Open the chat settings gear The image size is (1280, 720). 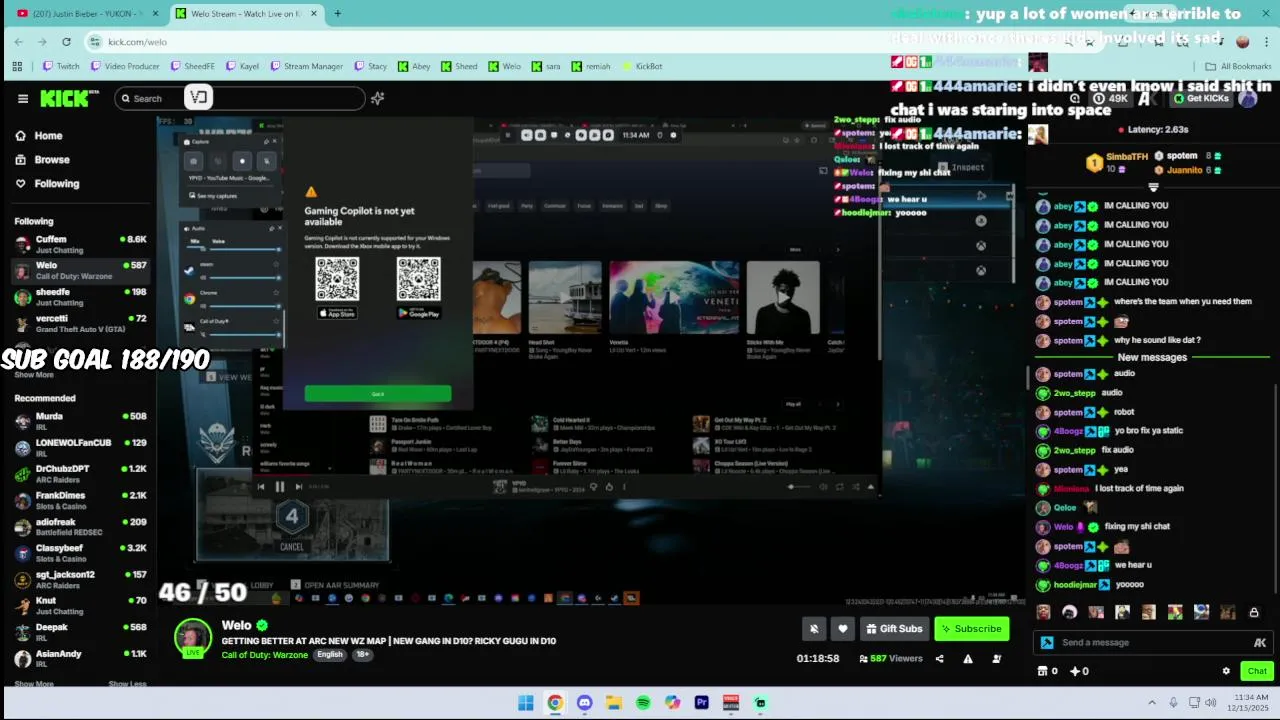(1226, 671)
